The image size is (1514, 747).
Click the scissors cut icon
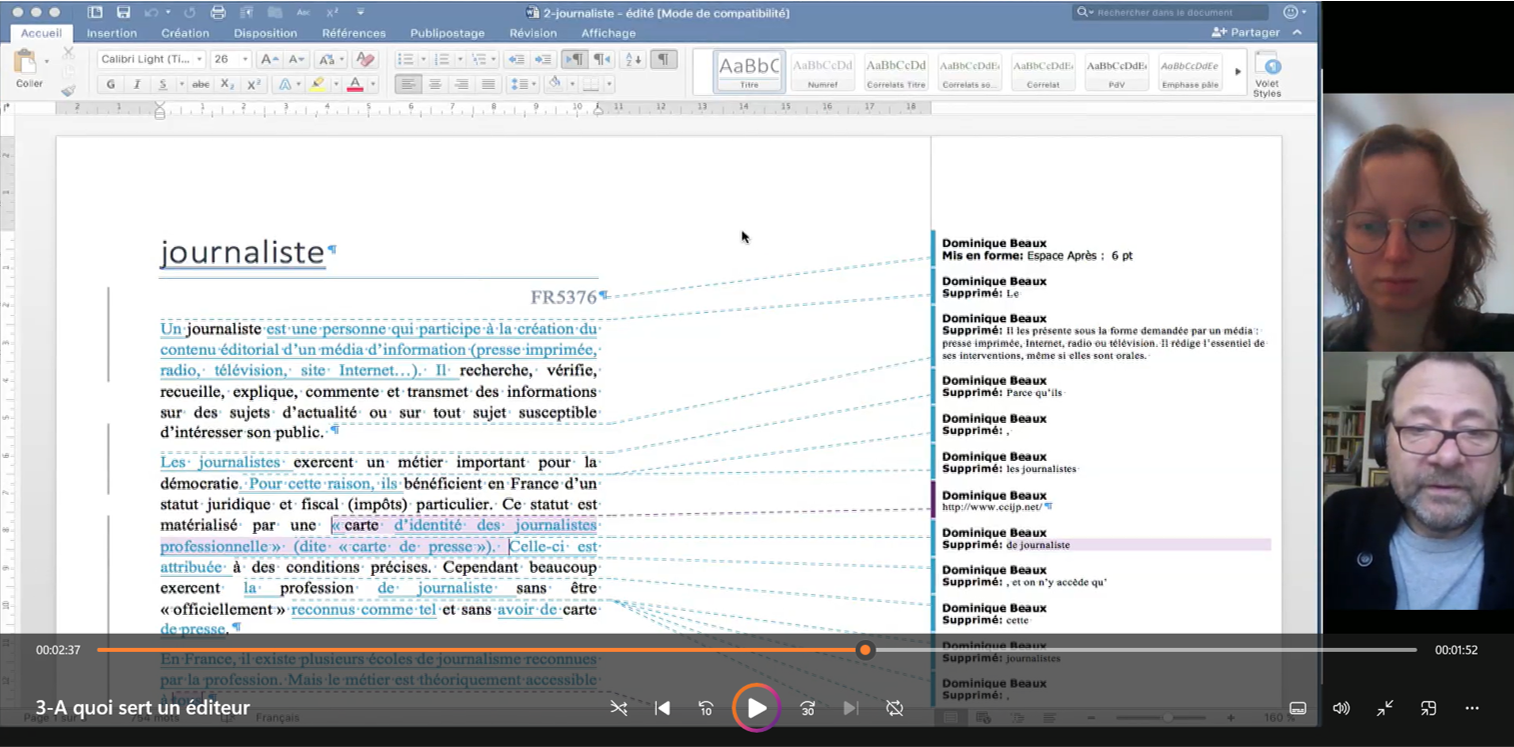[x=68, y=52]
